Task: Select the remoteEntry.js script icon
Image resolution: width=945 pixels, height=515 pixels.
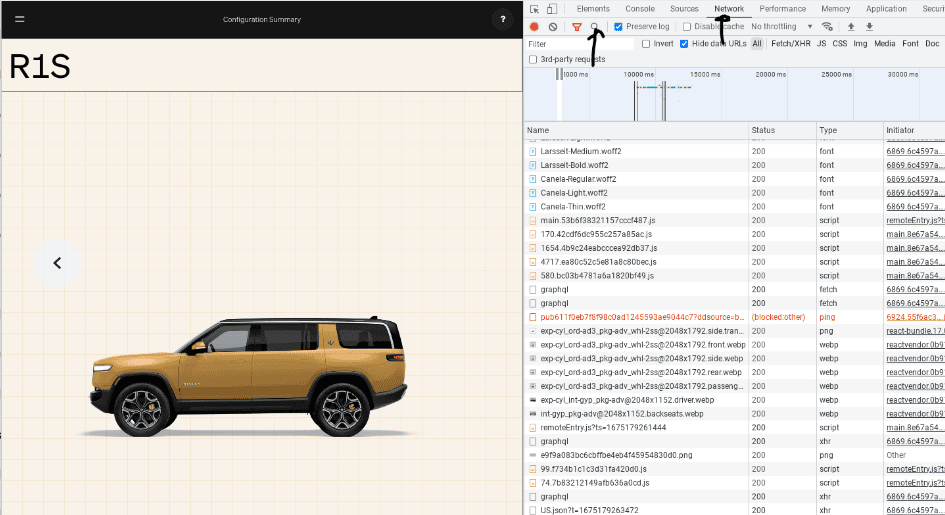Action: pos(533,428)
